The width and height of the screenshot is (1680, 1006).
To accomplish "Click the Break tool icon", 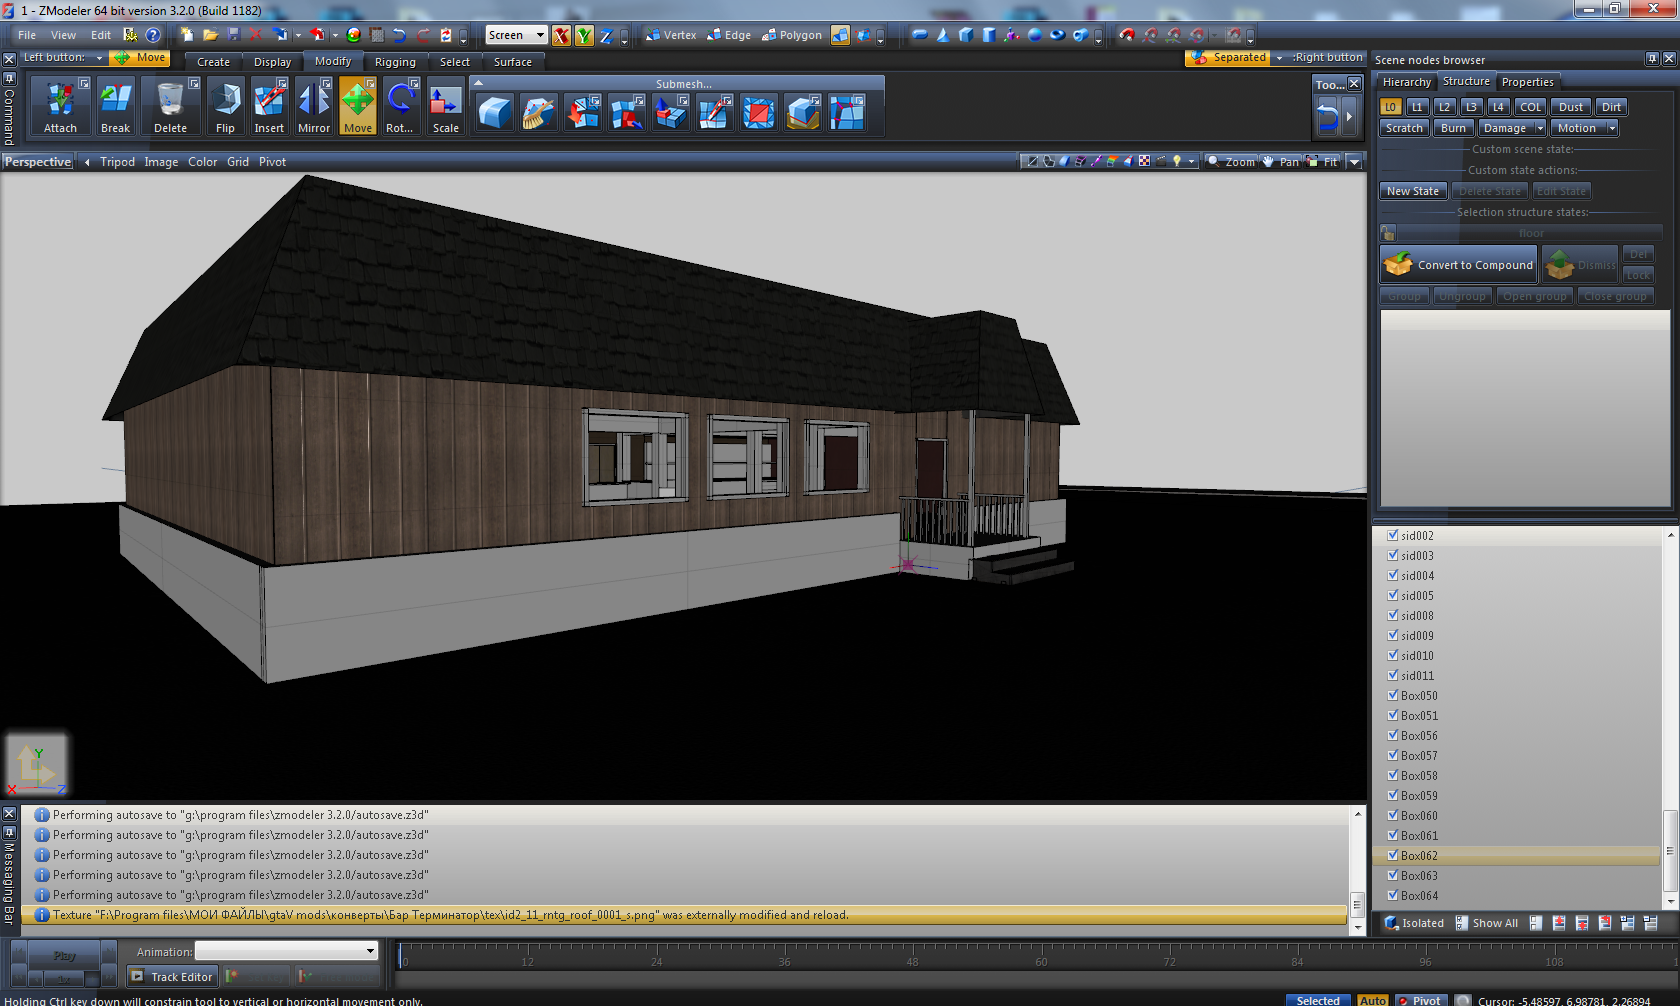I will pos(115,106).
